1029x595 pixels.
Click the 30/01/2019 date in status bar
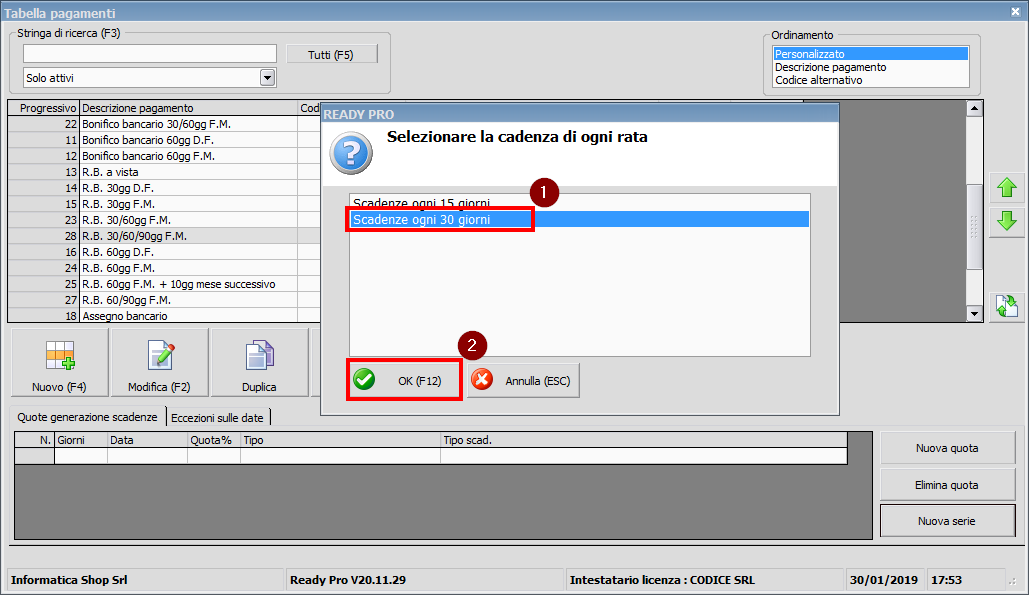(x=883, y=580)
